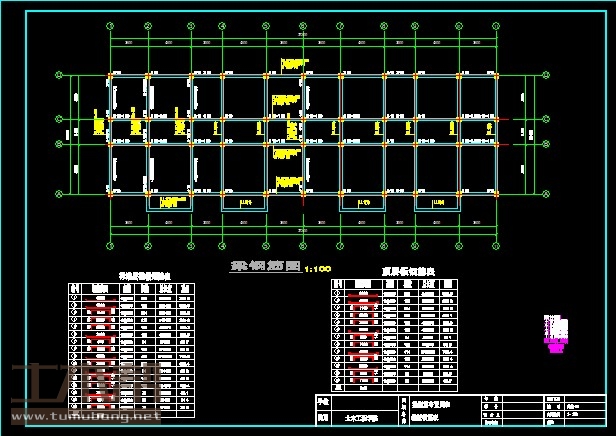
Task: Click the title block in bottom-right corner
Action: [x=460, y=410]
